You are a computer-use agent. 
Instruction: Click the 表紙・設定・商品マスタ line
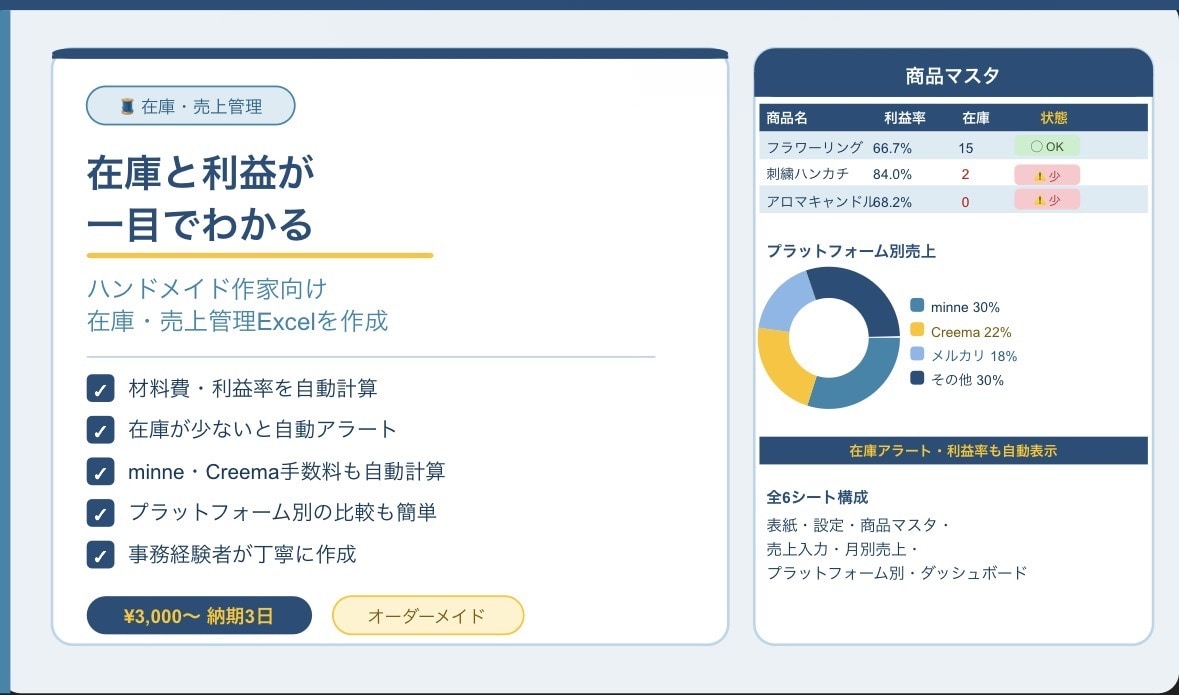point(858,525)
